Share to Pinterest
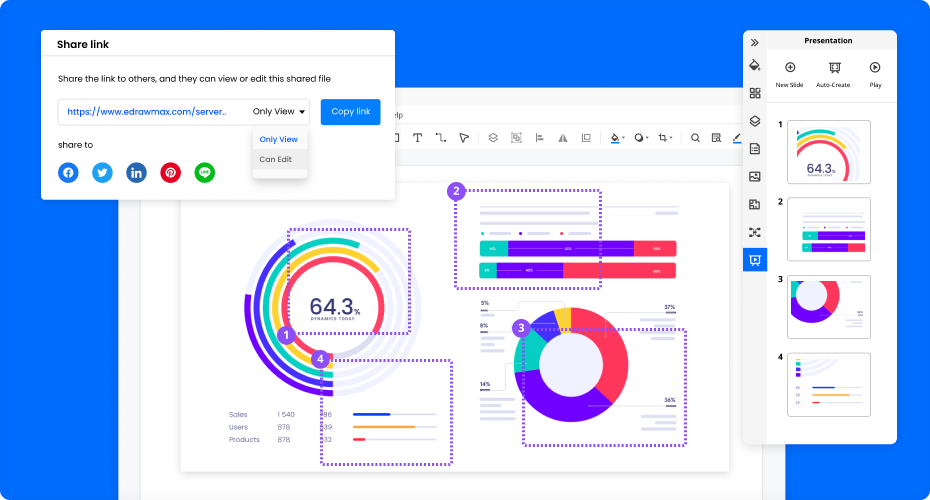This screenshot has width=930, height=500. click(171, 172)
